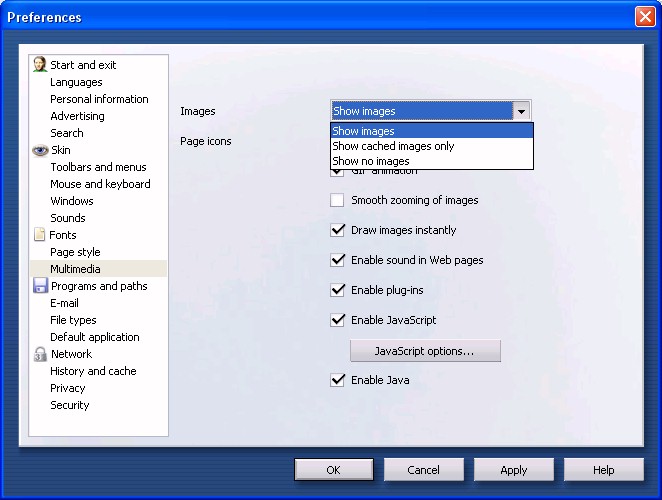The width and height of the screenshot is (662, 500).
Task: Go to History and cache settings
Action: tap(93, 371)
